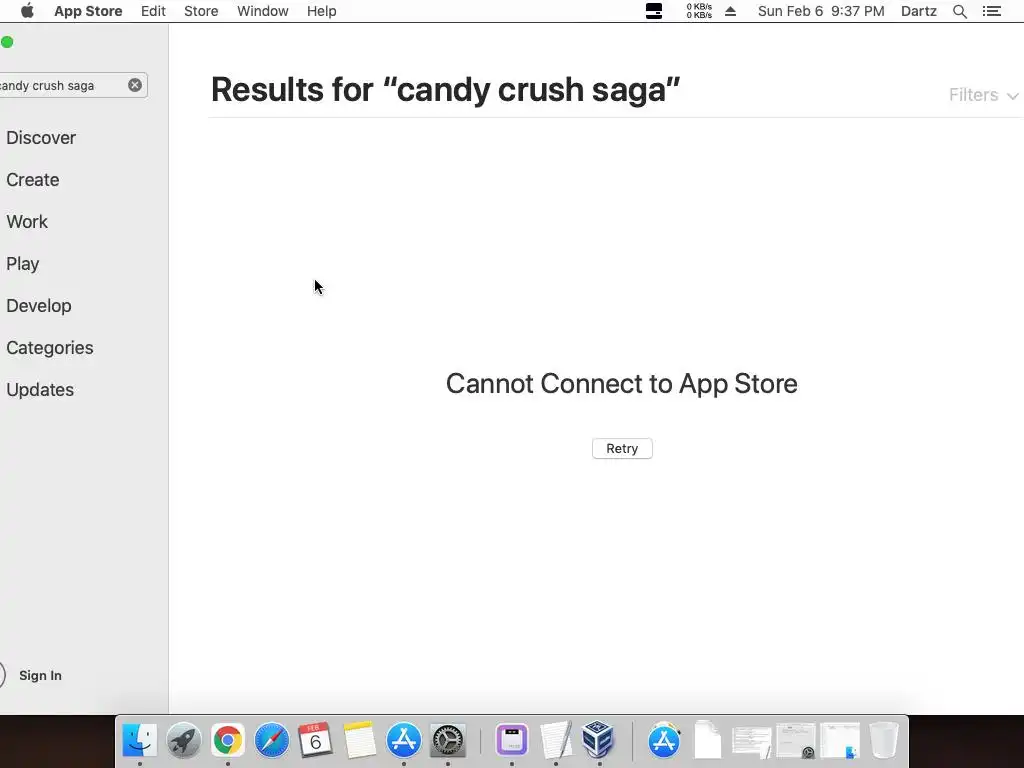The width and height of the screenshot is (1024, 768).
Task: Open Spotlight search in the menu bar
Action: coord(959,11)
